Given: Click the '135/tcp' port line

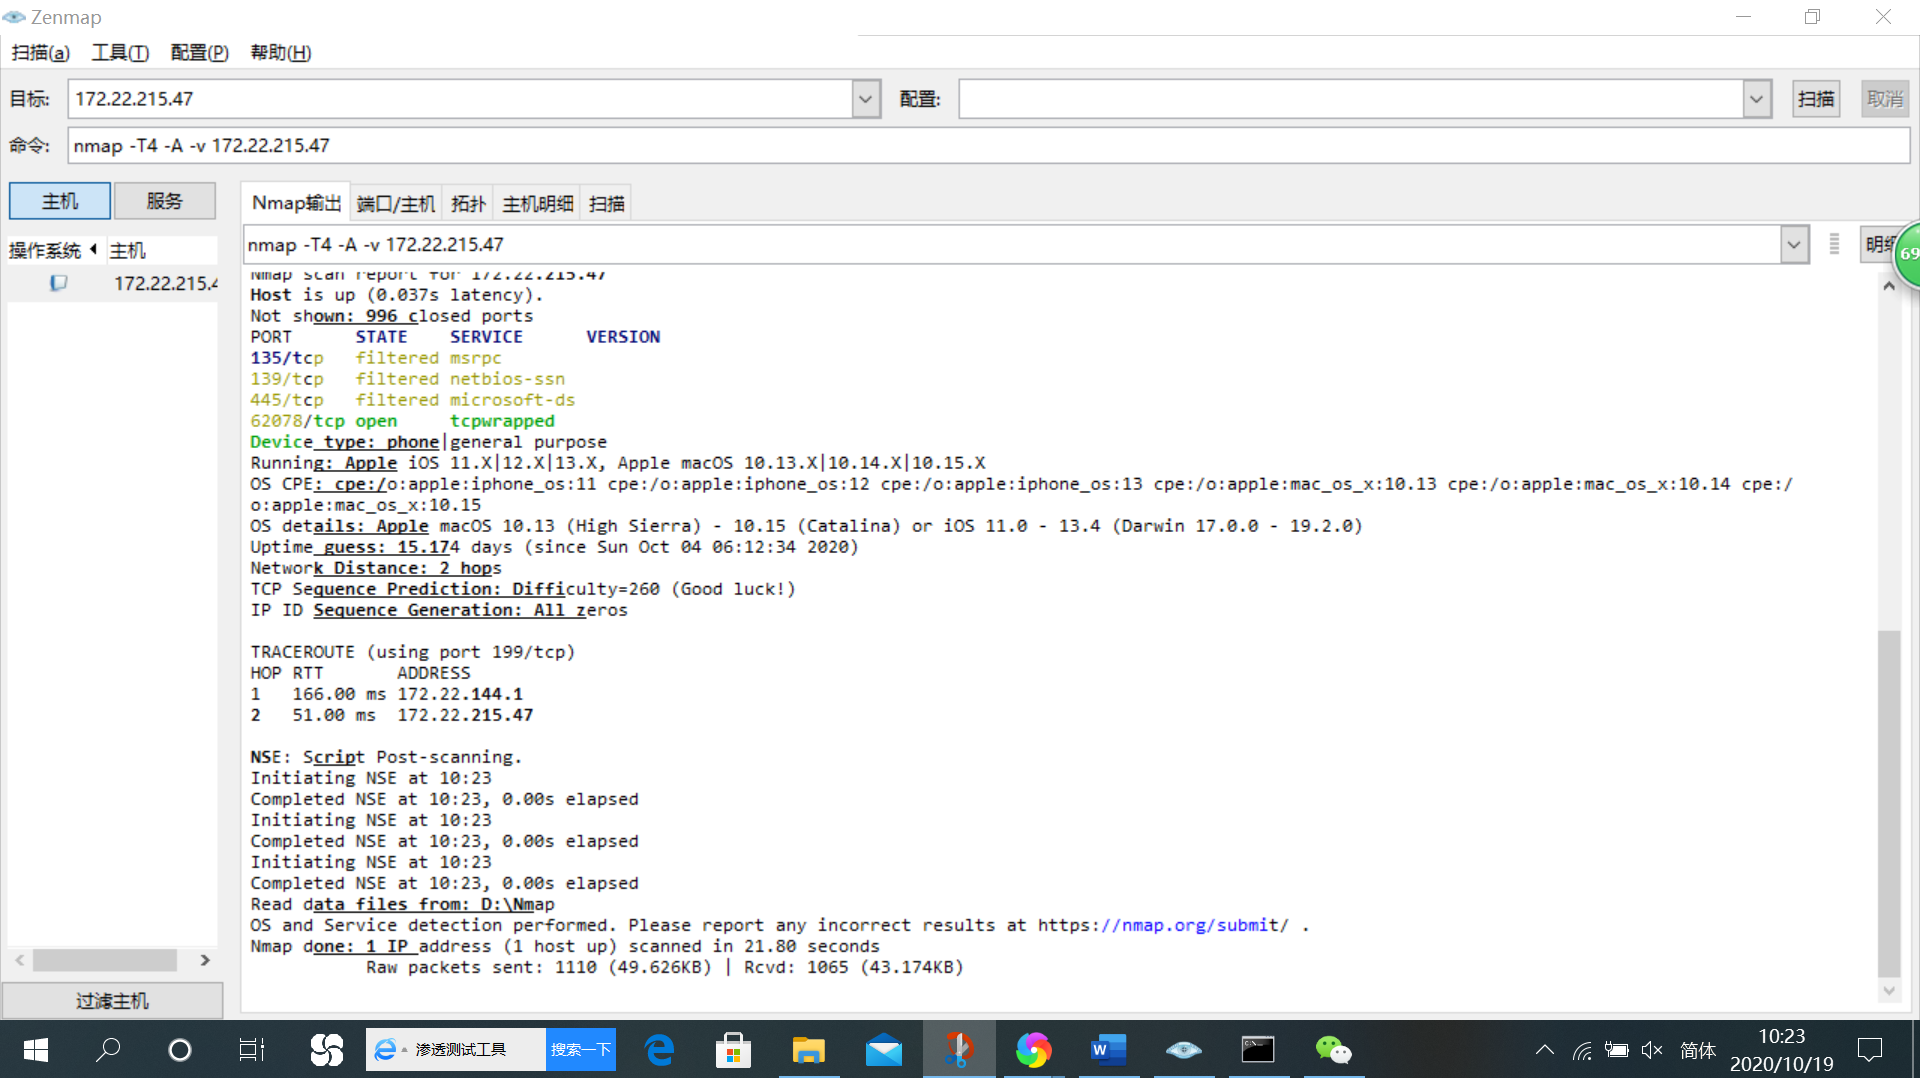Looking at the screenshot, I should click(376, 358).
